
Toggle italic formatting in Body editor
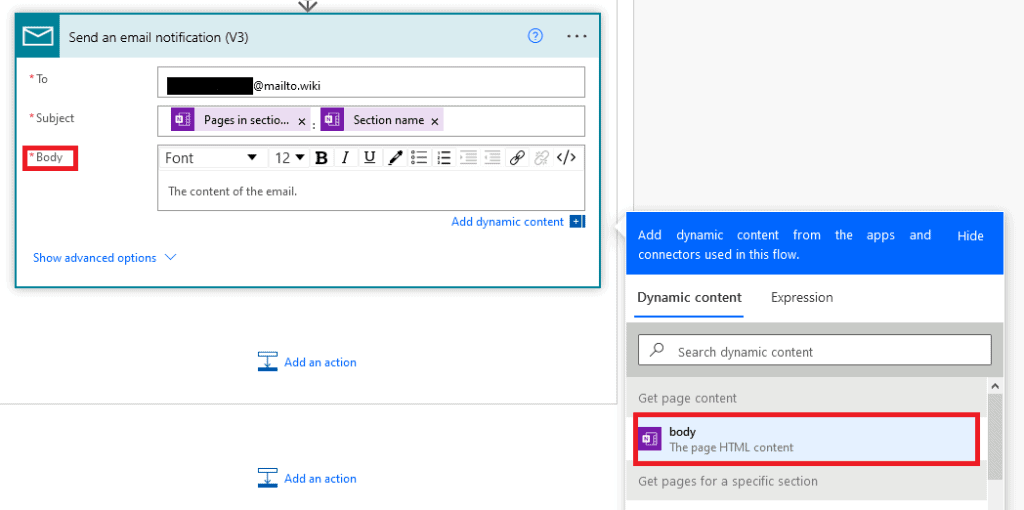pos(345,158)
